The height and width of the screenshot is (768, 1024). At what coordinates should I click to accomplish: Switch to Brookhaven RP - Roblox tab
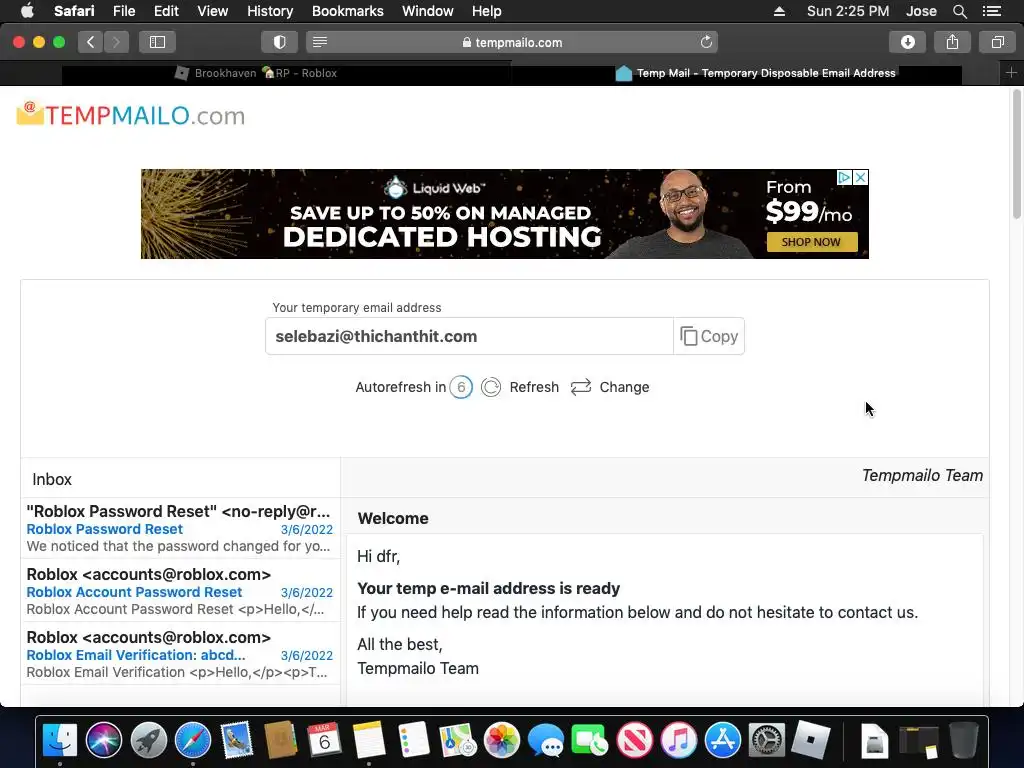tap(256, 73)
